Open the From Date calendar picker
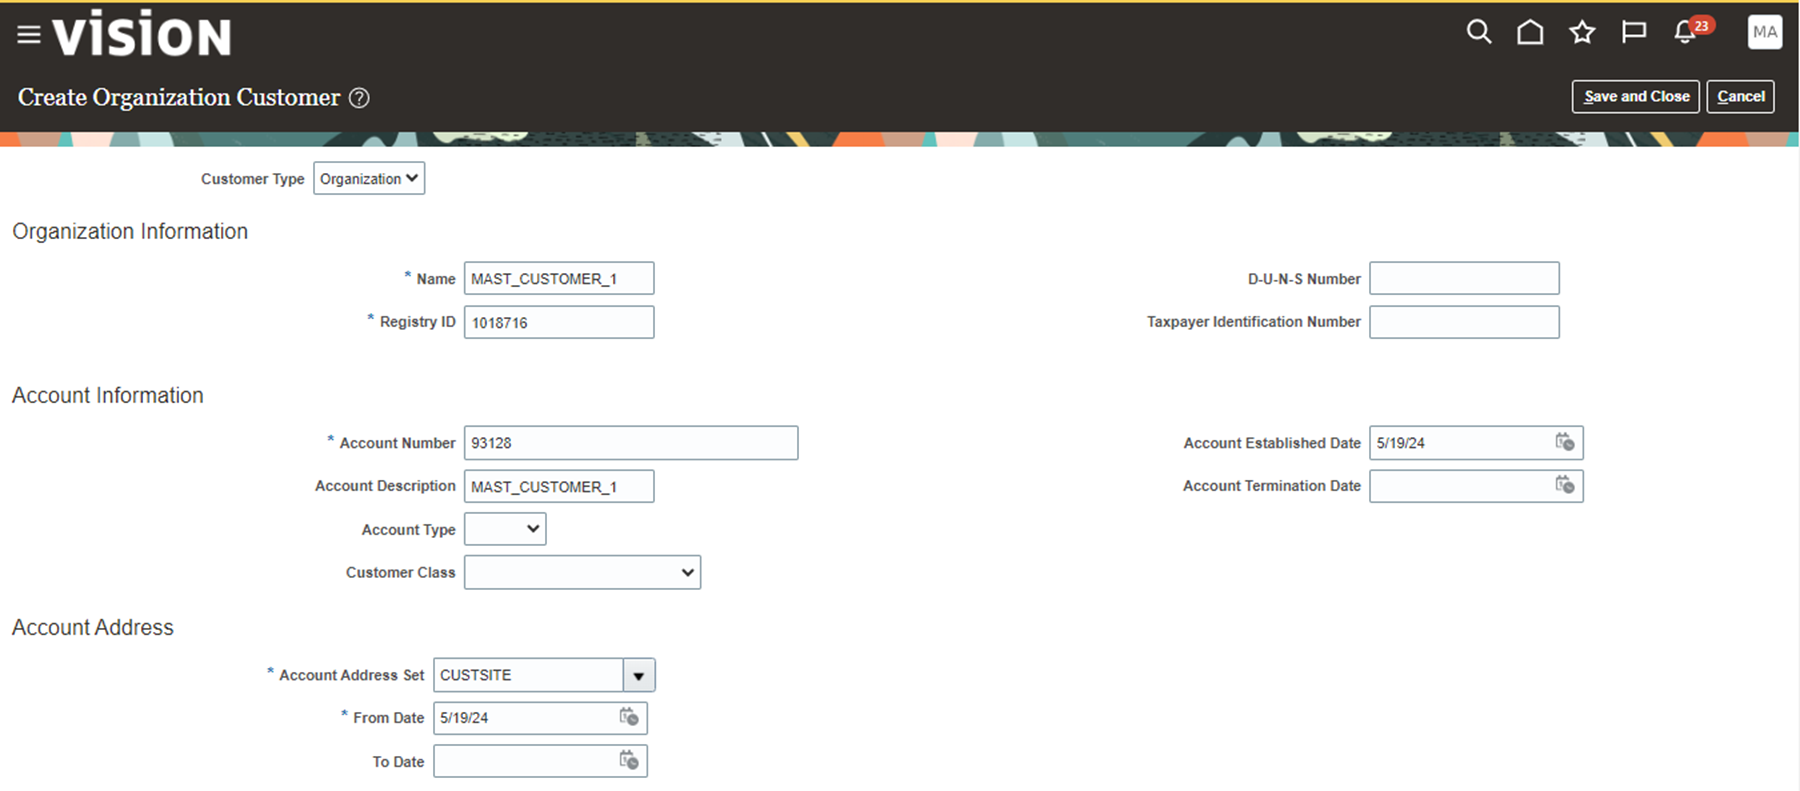1800x791 pixels. 629,717
